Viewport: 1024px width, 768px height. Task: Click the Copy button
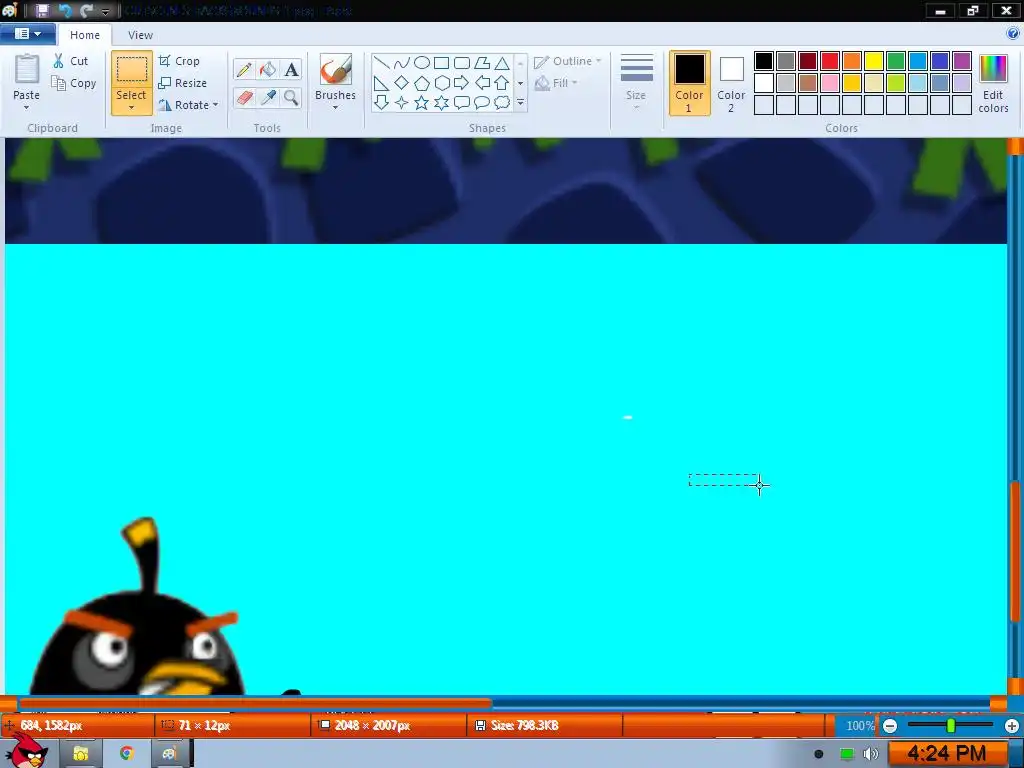pos(74,83)
